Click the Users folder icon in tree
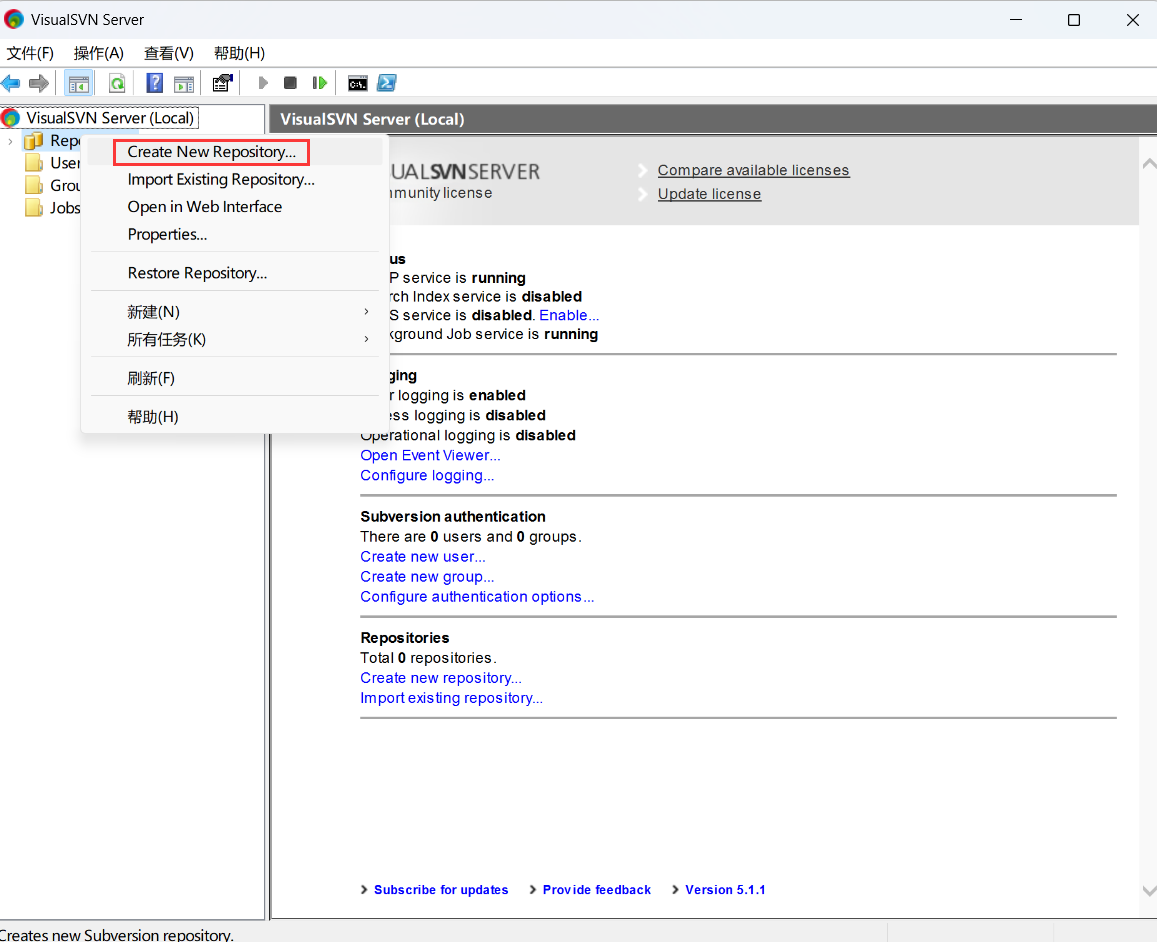The image size is (1157, 942). click(33, 163)
